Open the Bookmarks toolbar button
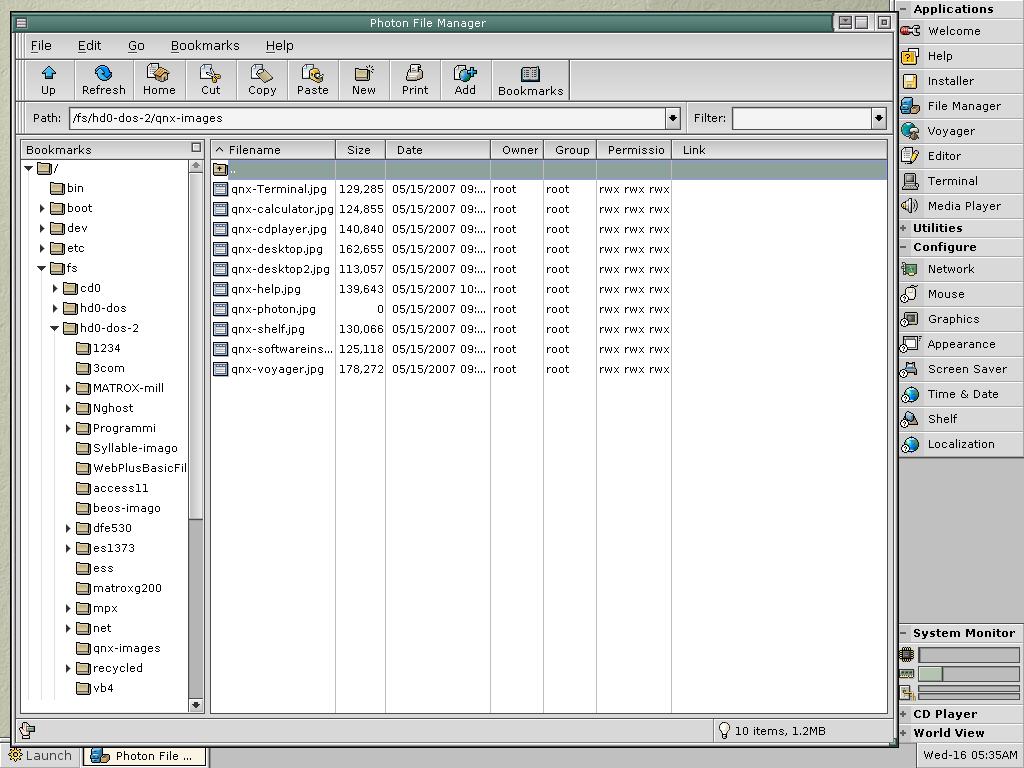The image size is (1024, 768). pyautogui.click(x=530, y=79)
